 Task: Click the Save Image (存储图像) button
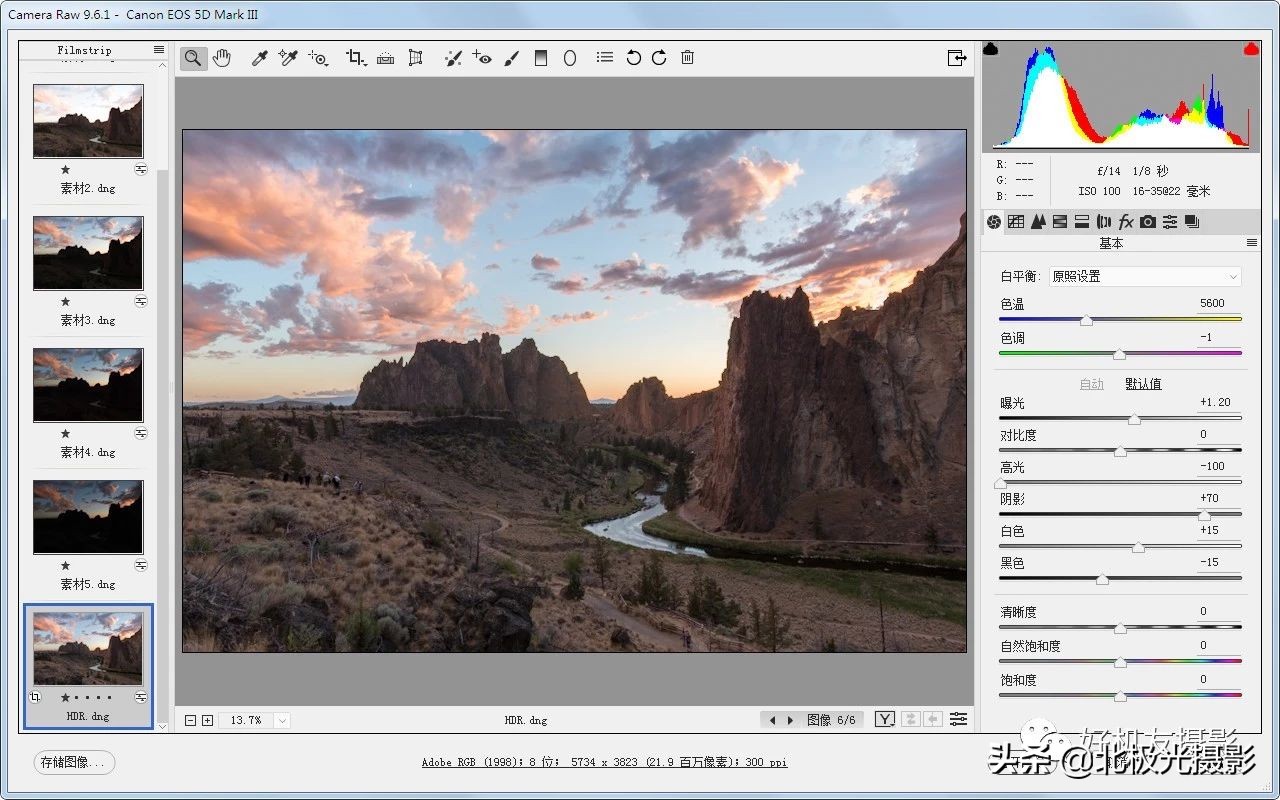click(x=74, y=762)
